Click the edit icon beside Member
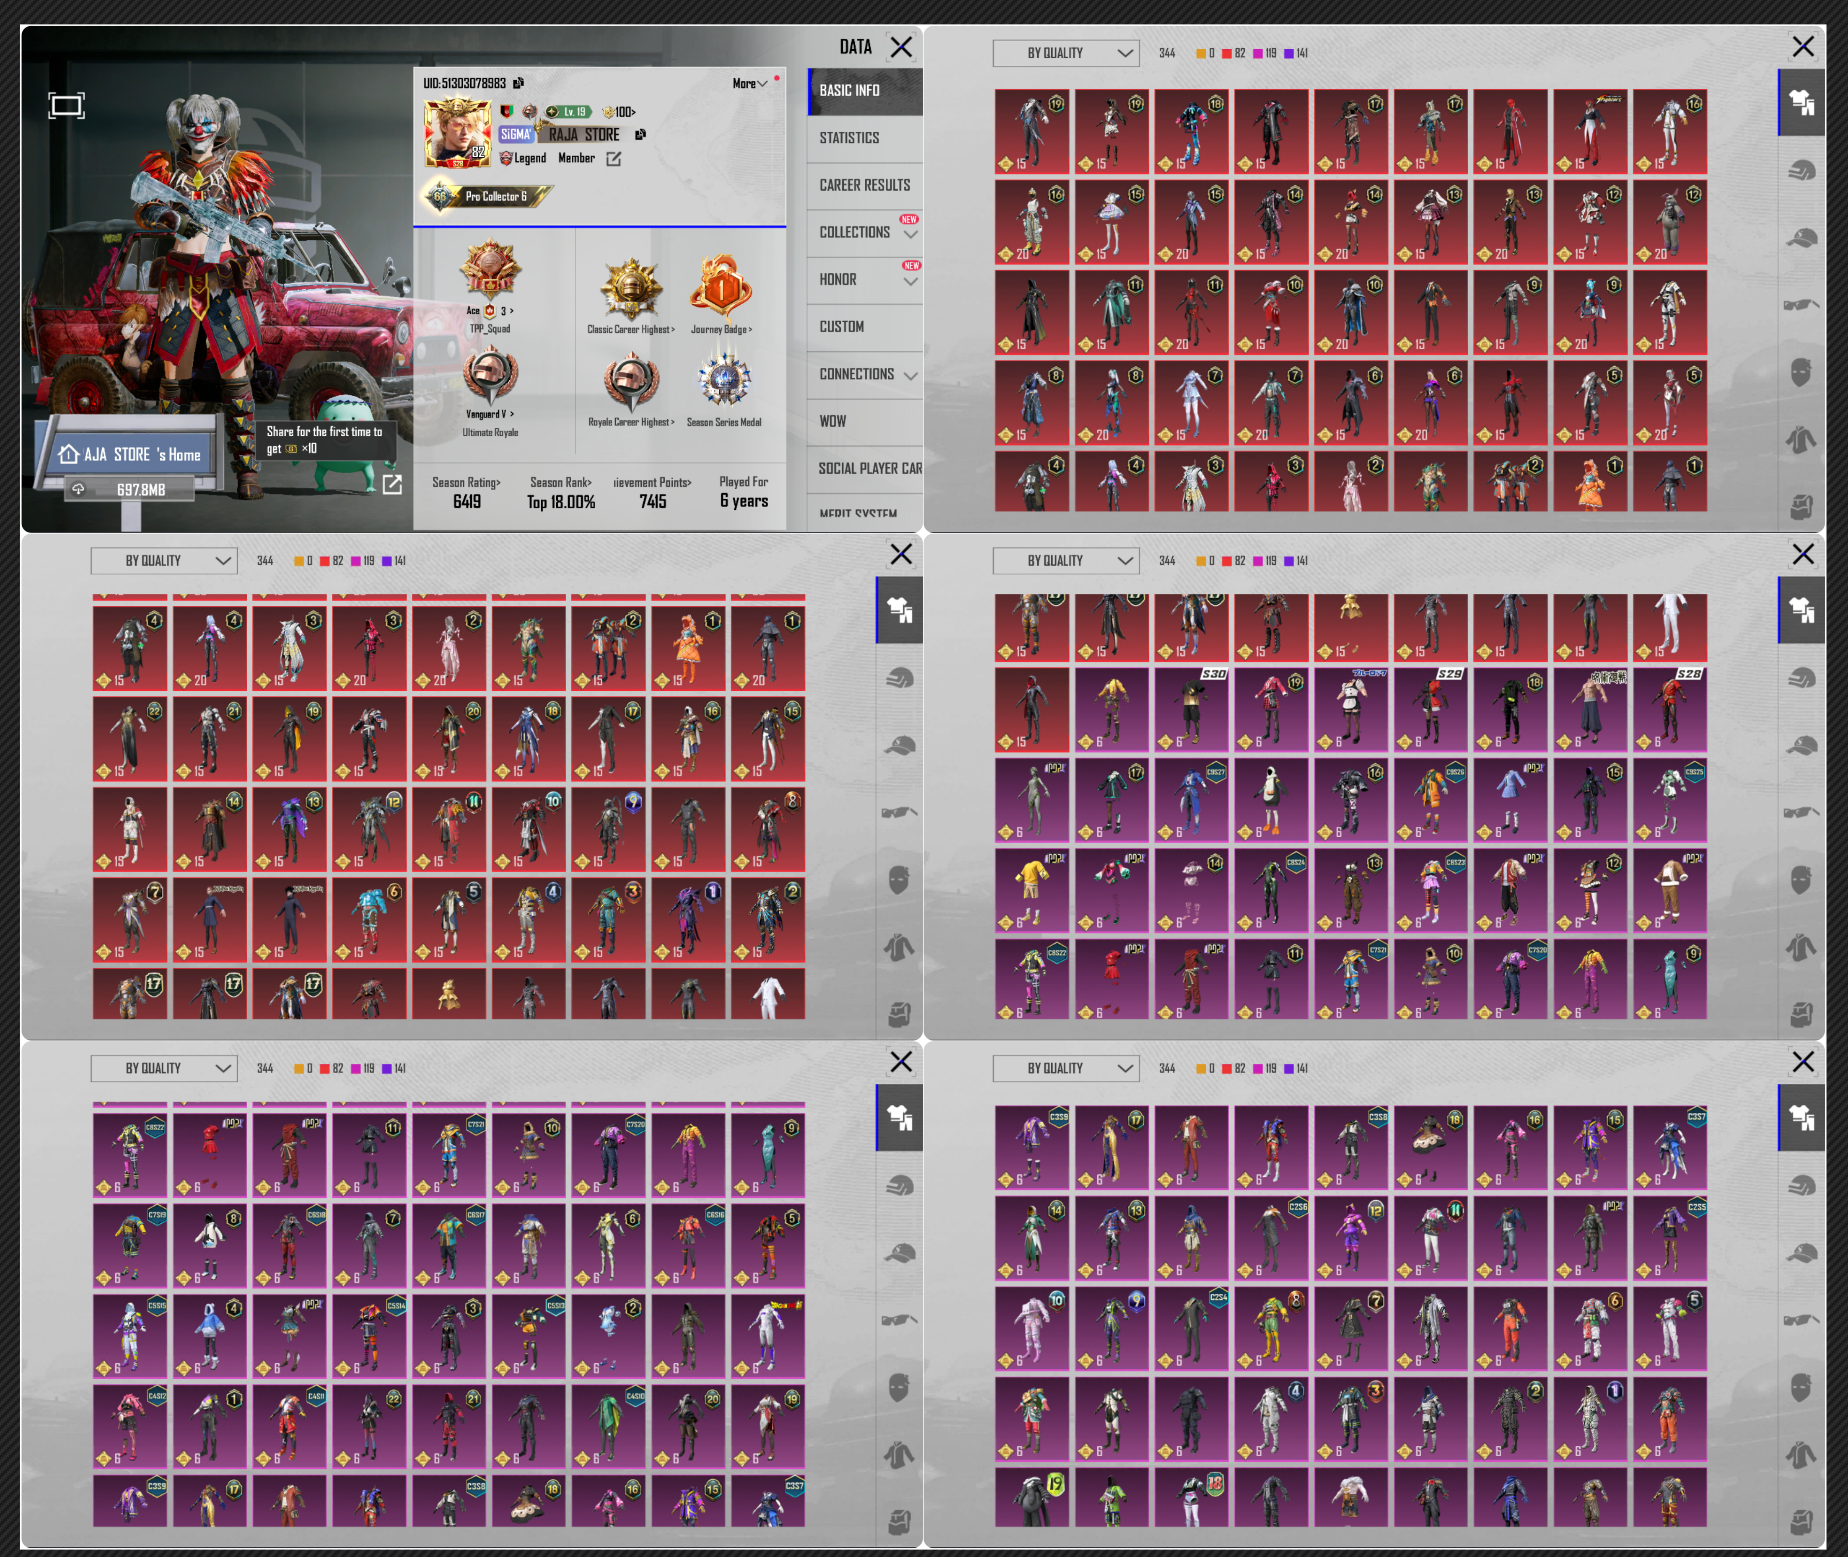1848x1557 pixels. pos(613,159)
